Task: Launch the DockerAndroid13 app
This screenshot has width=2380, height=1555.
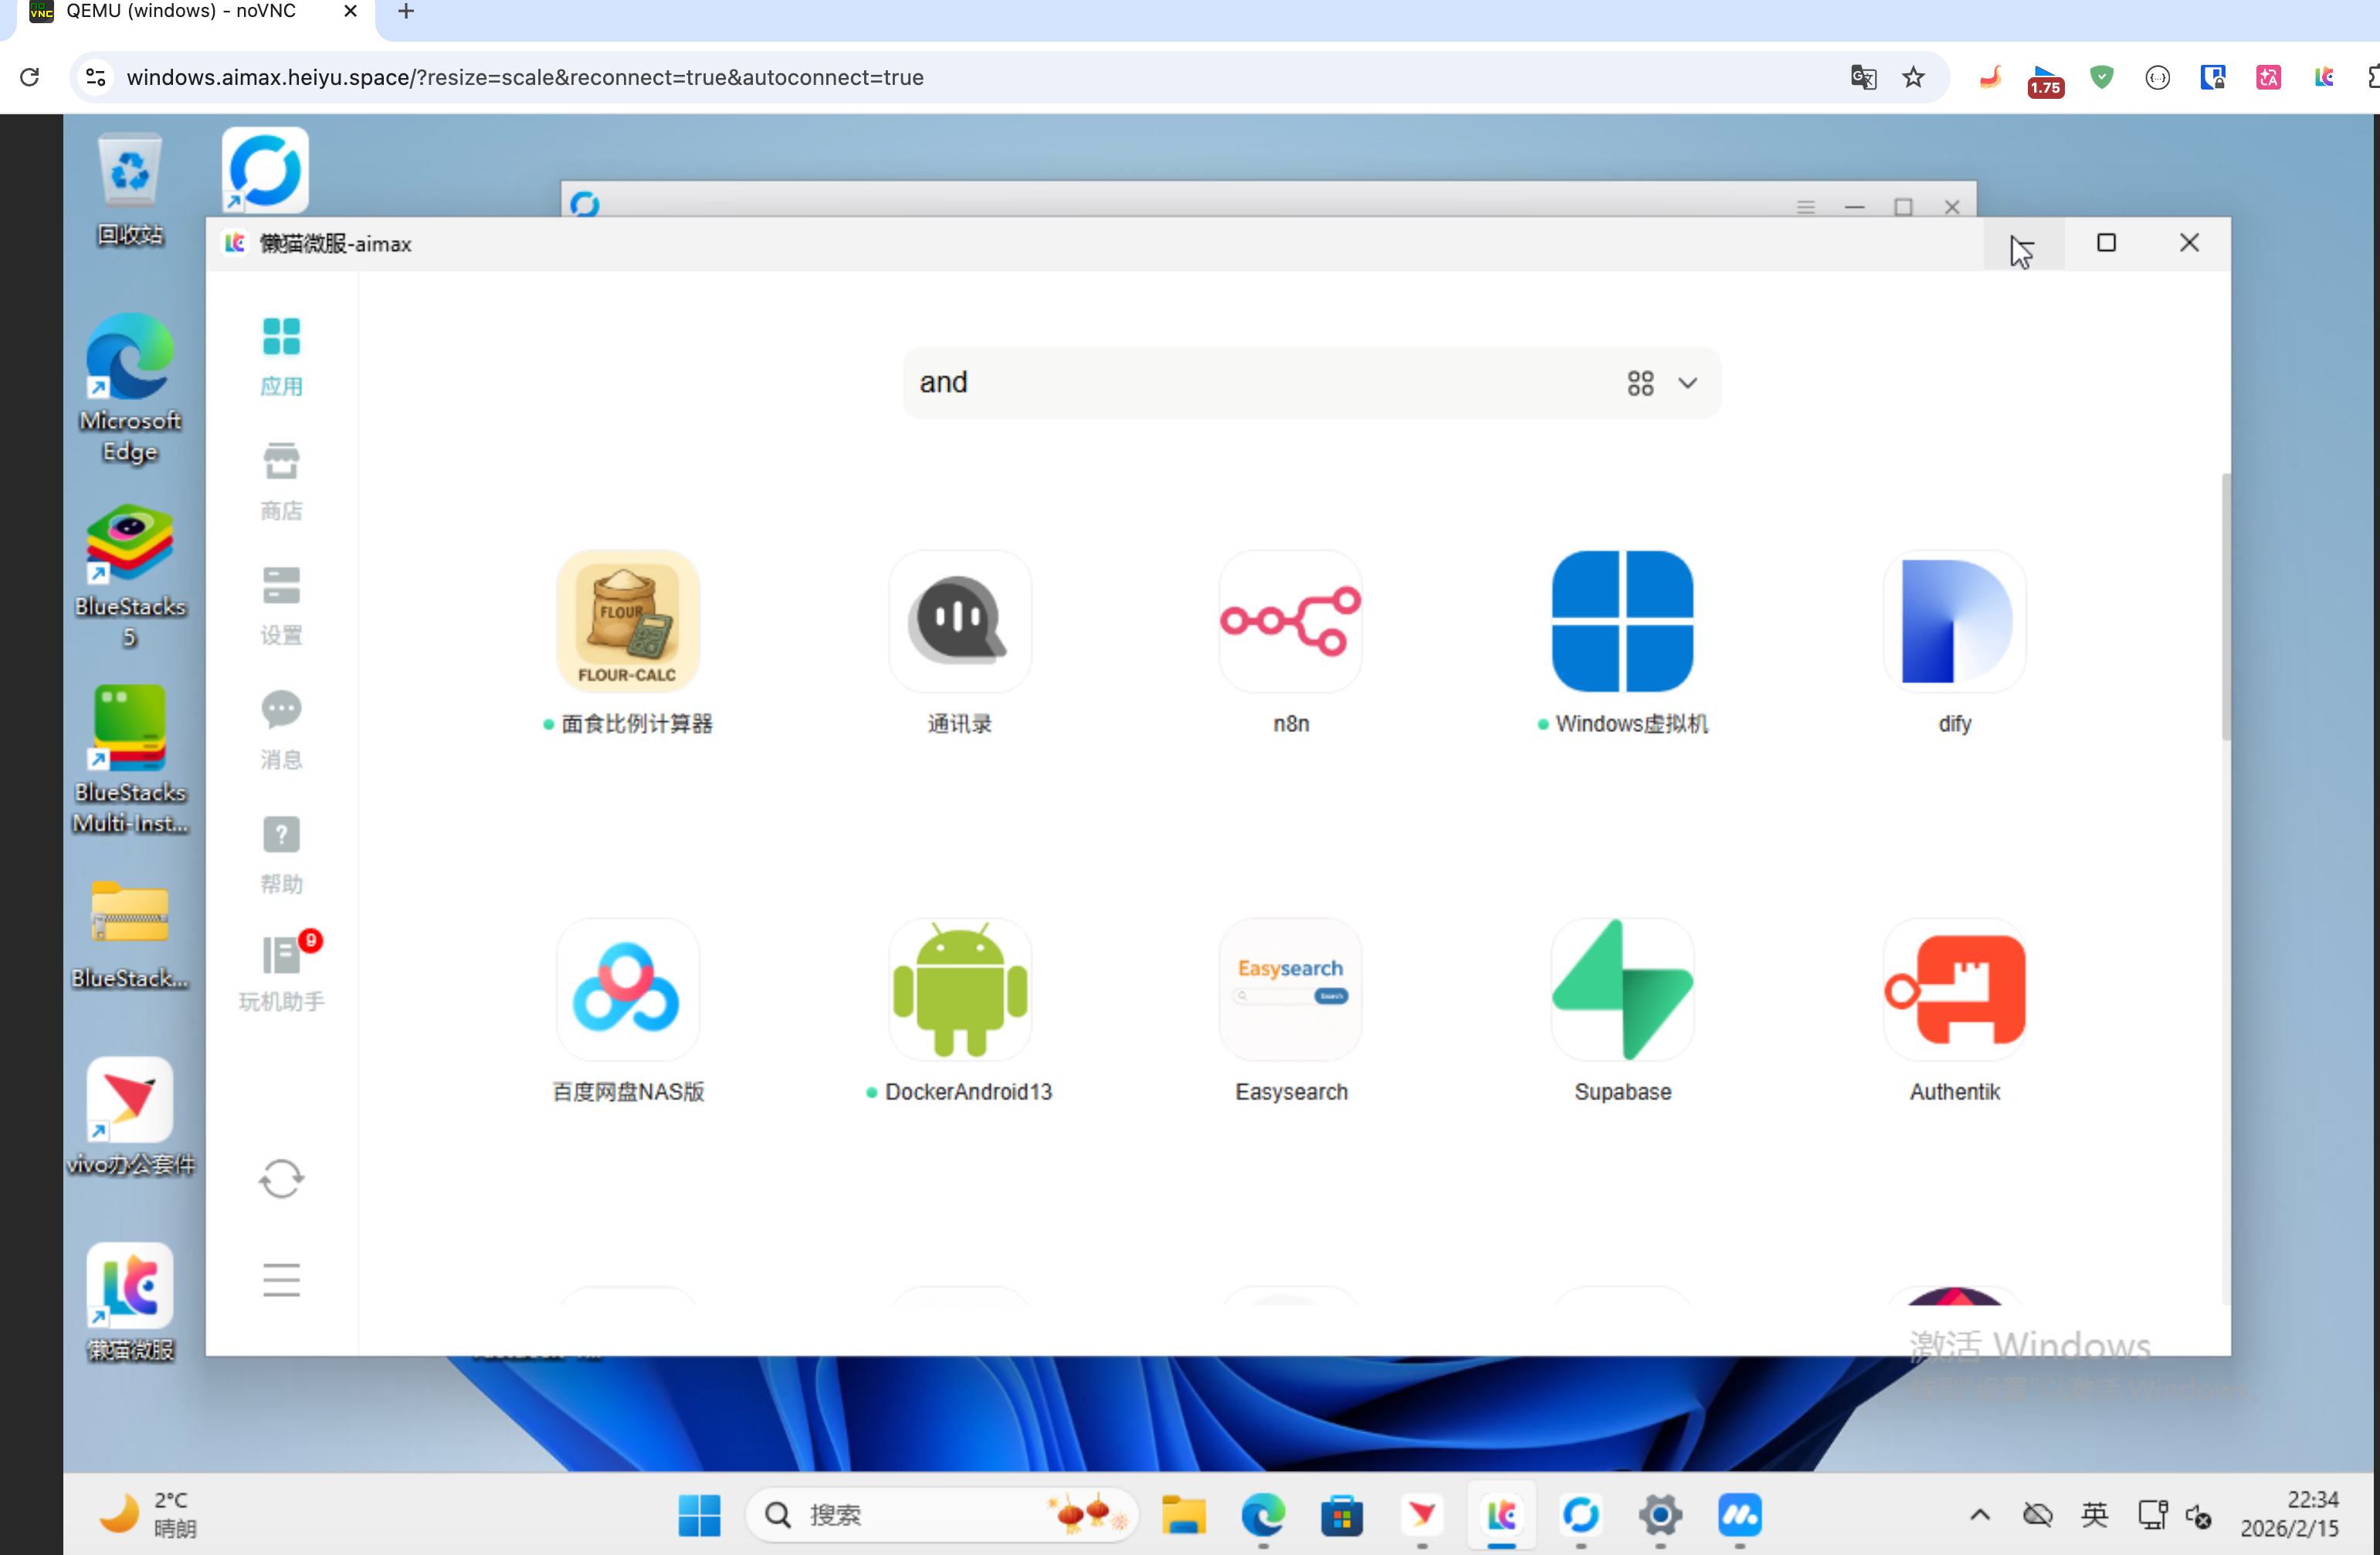Action: [959, 990]
